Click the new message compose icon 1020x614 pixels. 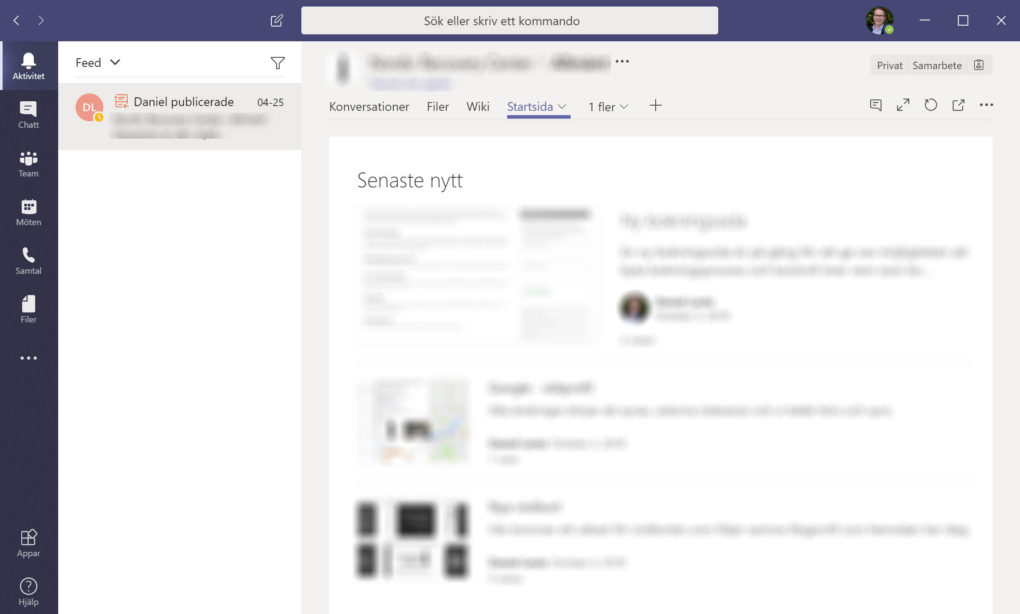pos(277,20)
